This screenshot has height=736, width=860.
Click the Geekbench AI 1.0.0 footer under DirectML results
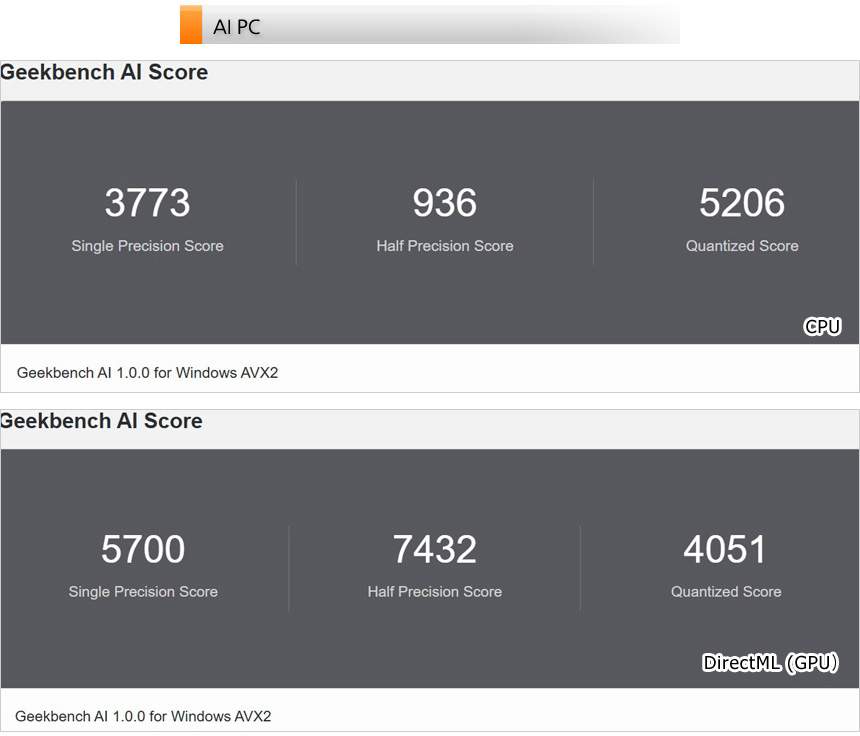[x=143, y=716]
